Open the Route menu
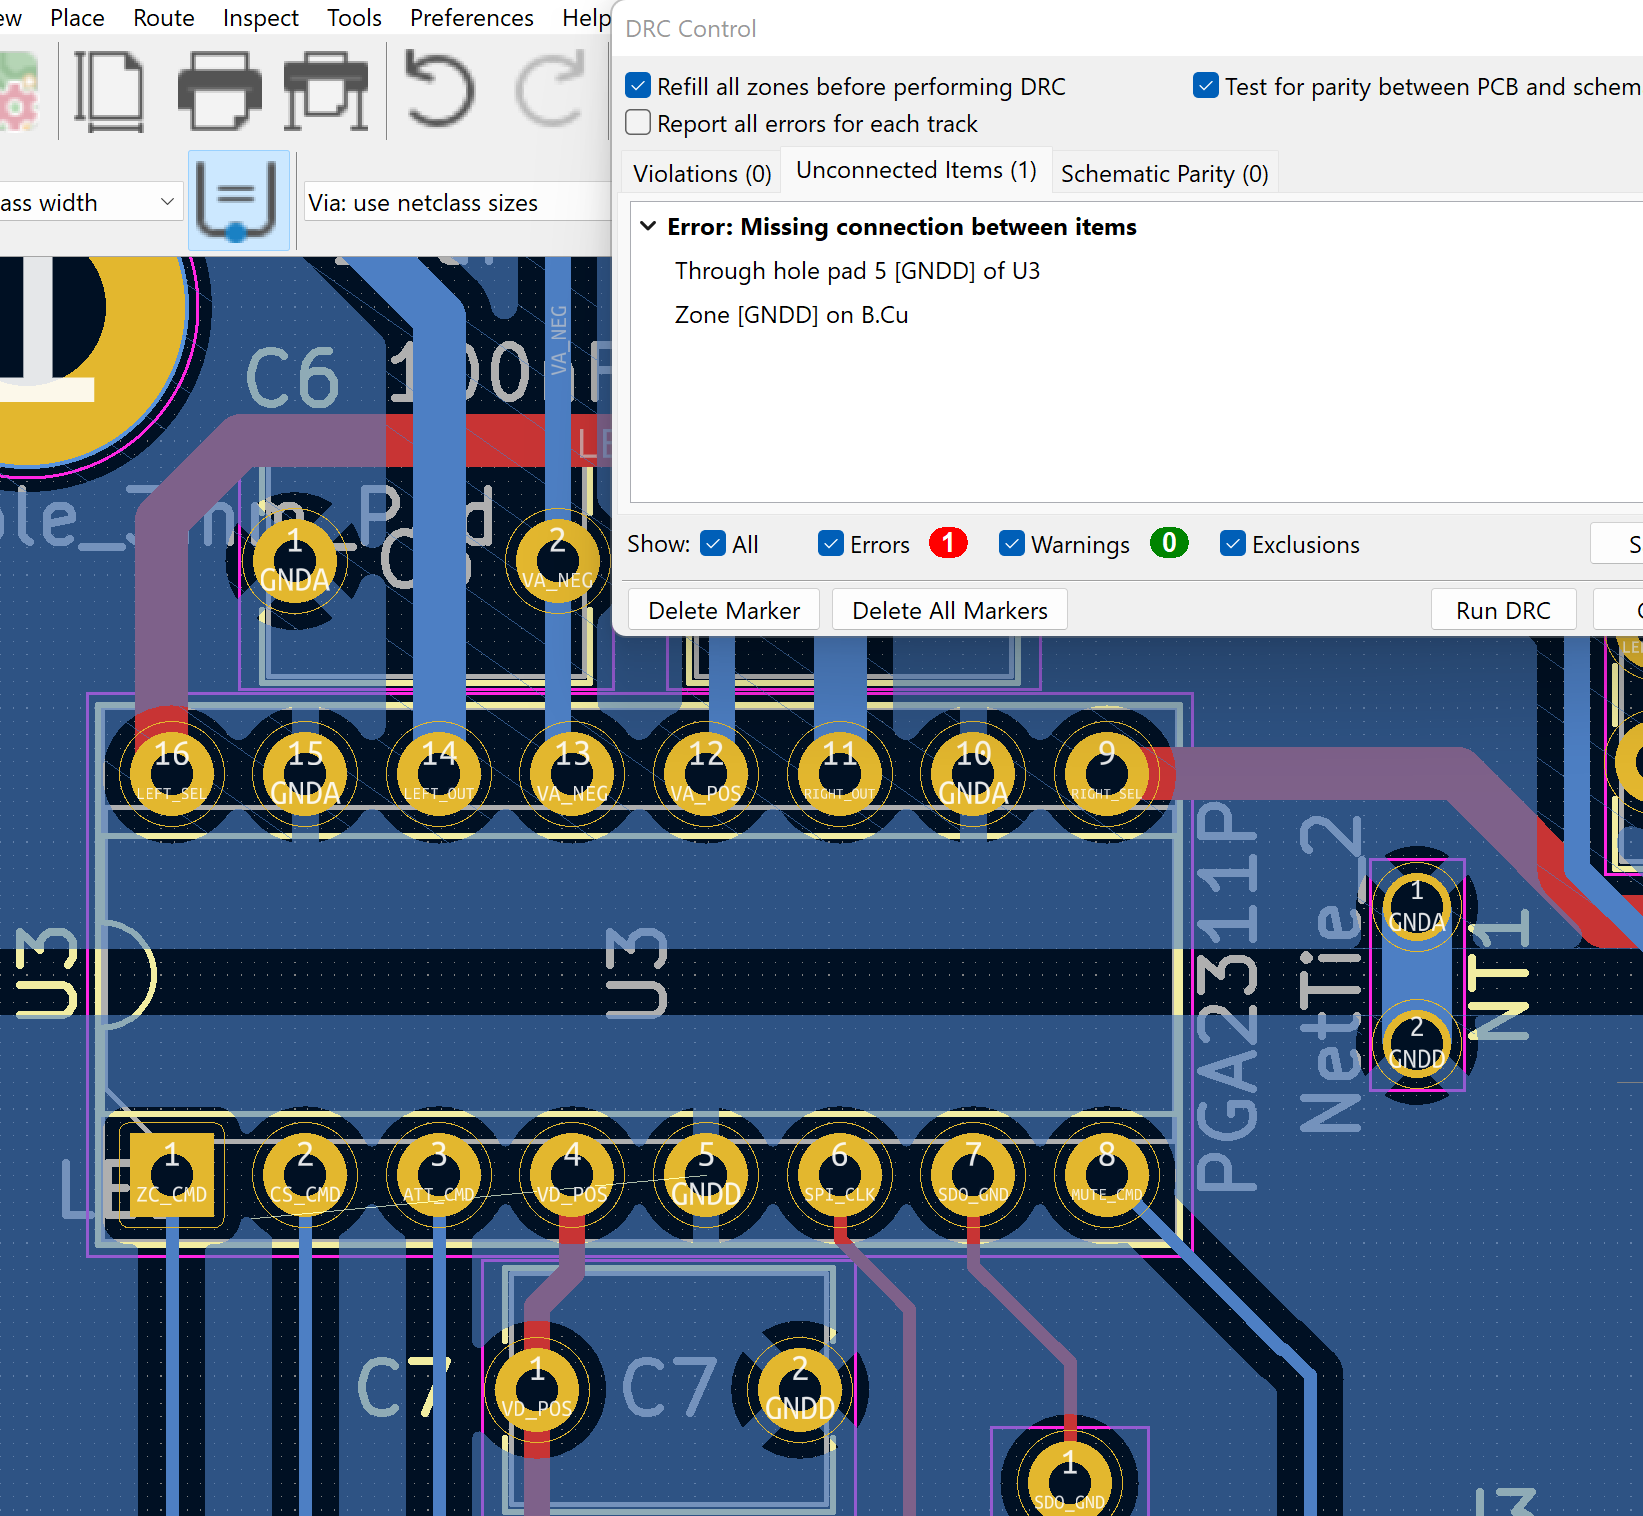Screen dimensions: 1643x1516 pyautogui.click(x=164, y=18)
